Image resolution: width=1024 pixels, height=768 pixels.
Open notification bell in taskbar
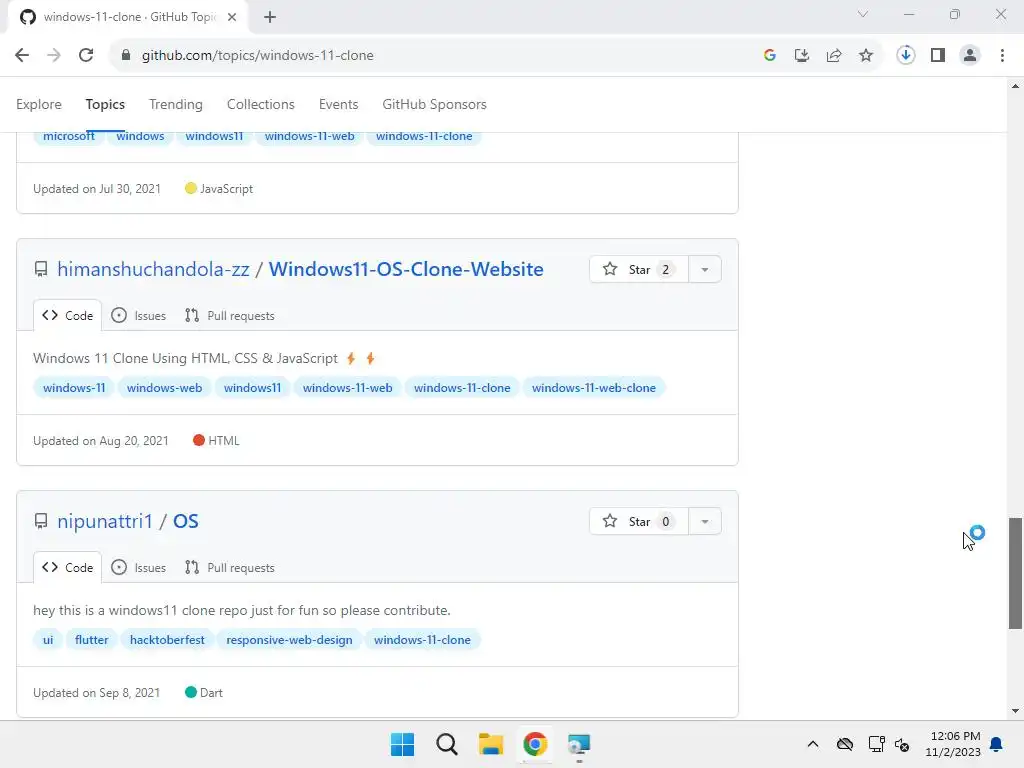[x=996, y=744]
